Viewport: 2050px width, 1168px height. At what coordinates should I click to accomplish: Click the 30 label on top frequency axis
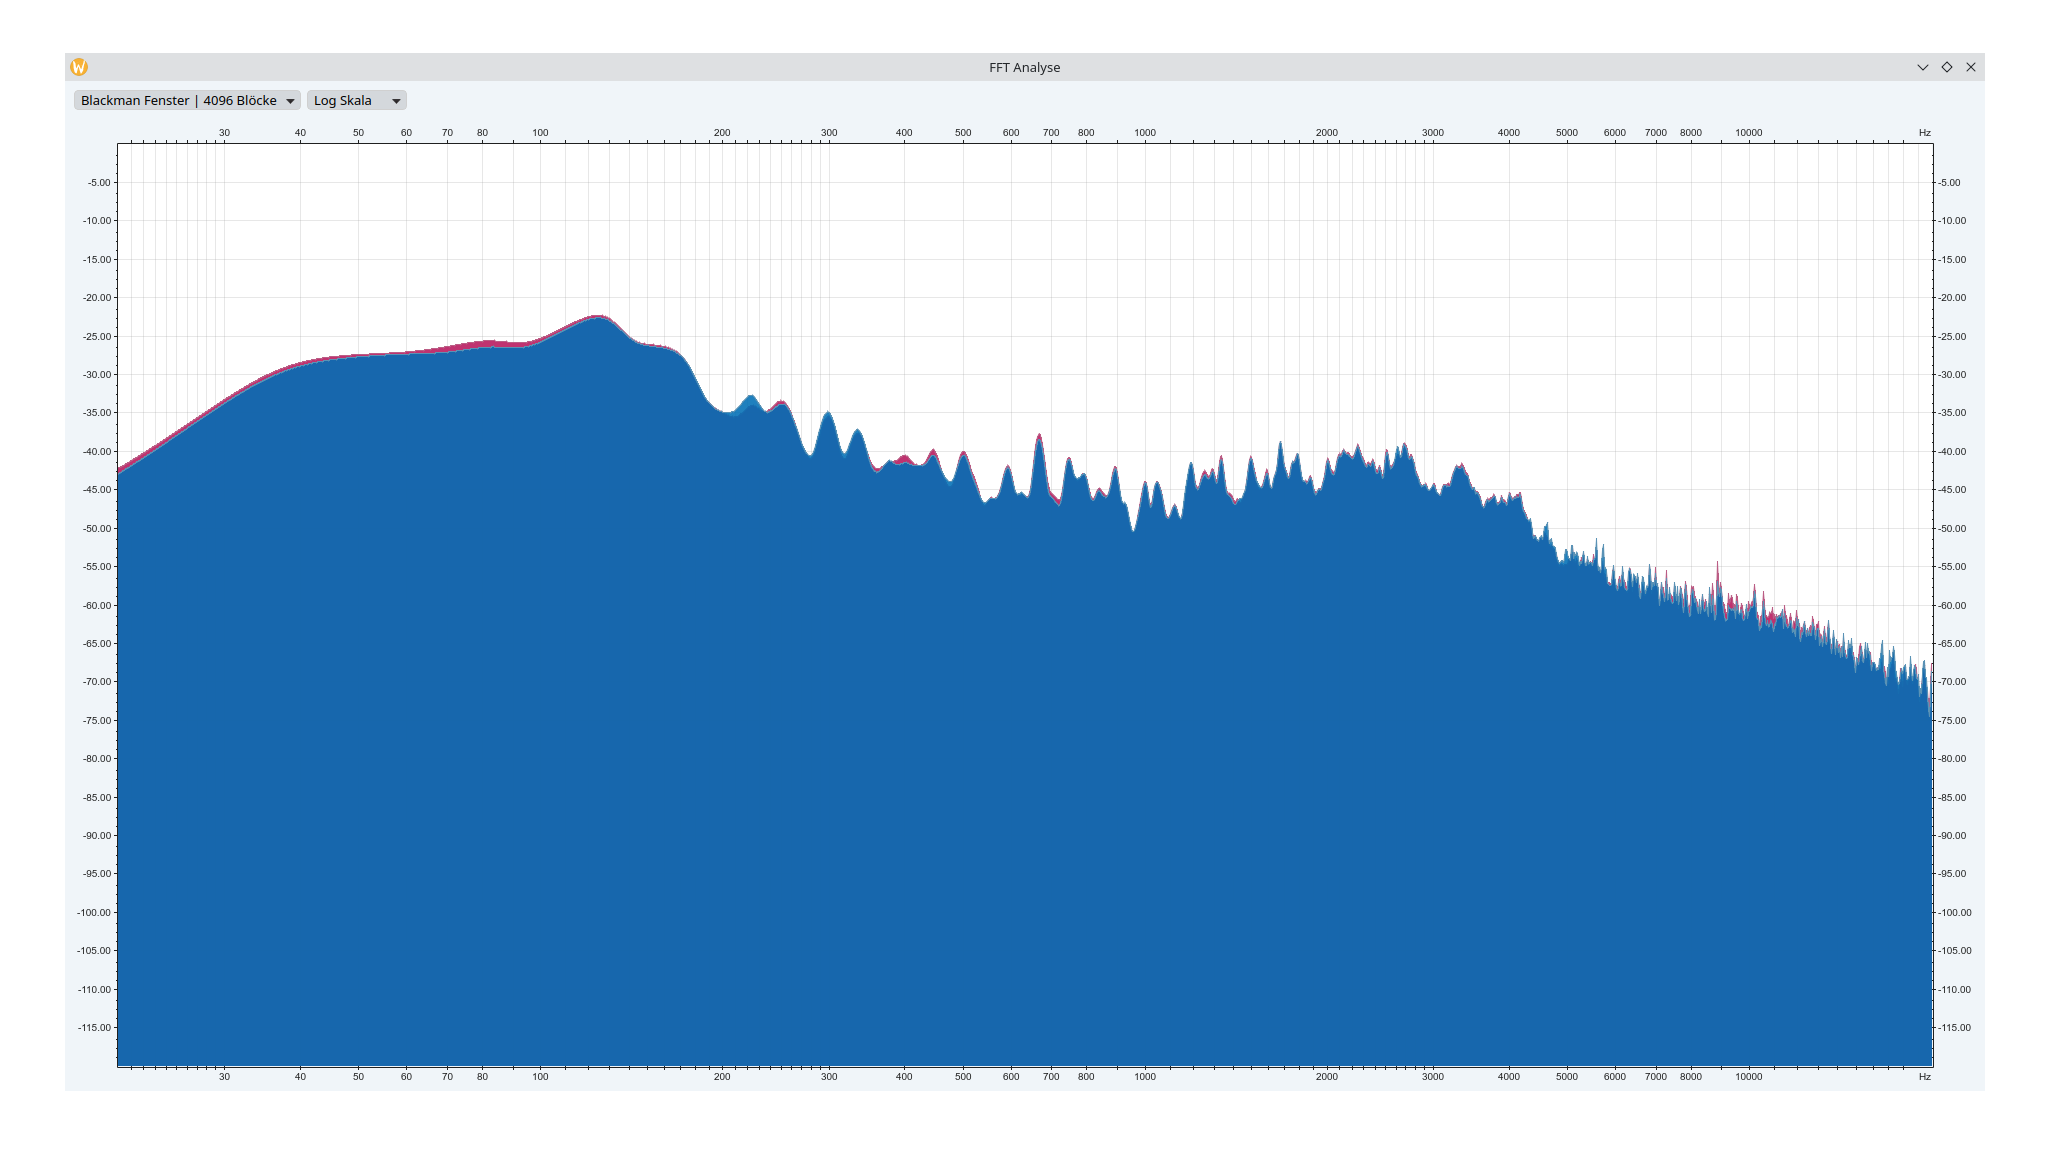224,132
